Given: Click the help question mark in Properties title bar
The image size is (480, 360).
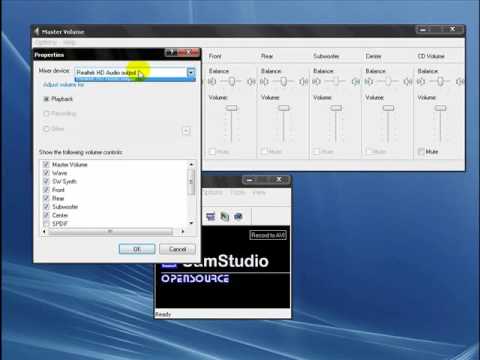Looking at the screenshot, I should click(x=171, y=53).
